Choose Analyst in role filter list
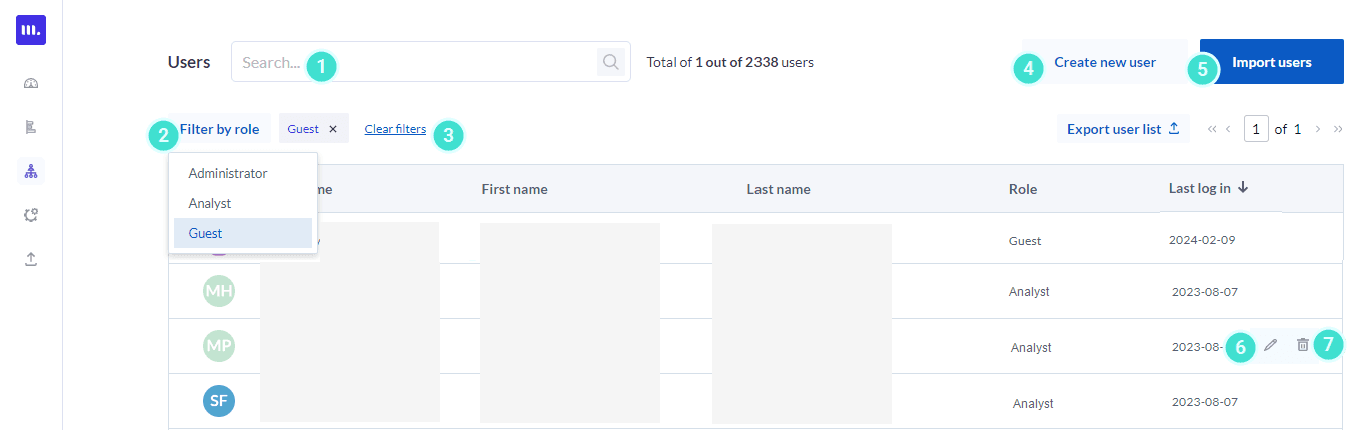Image resolution: width=1372 pixels, height=430 pixels. pos(243,203)
